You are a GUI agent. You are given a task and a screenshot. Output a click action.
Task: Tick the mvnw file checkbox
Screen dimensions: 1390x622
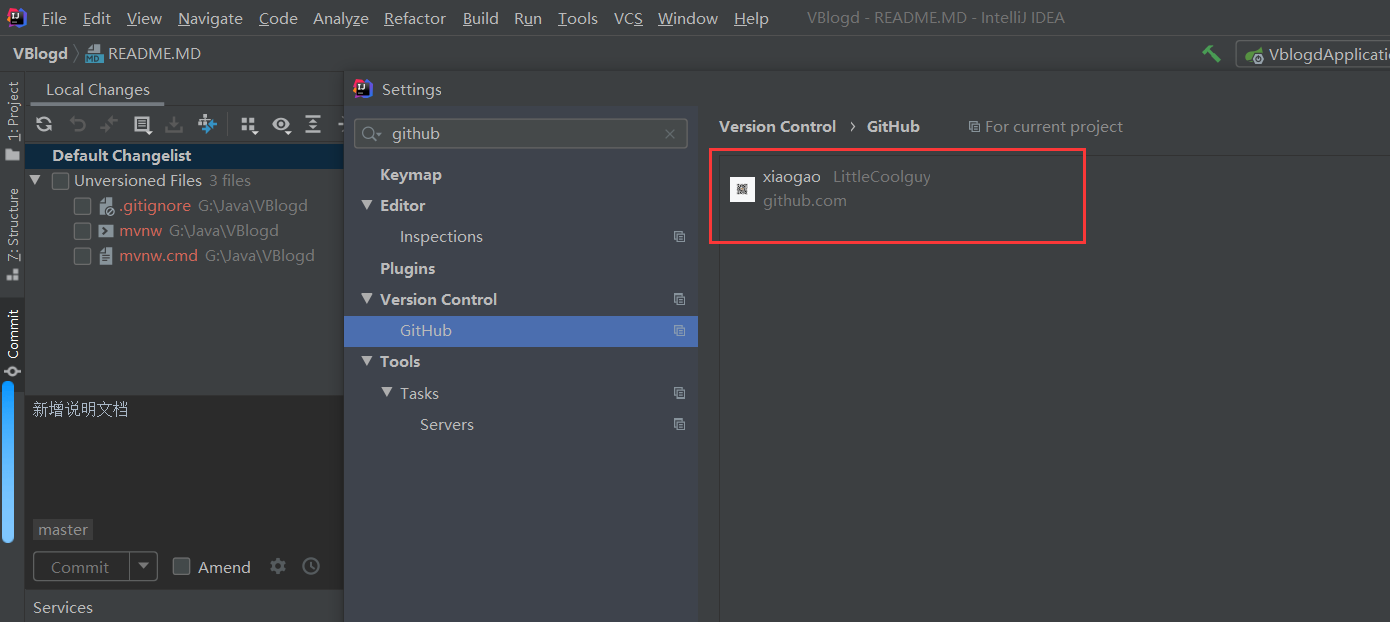[83, 231]
